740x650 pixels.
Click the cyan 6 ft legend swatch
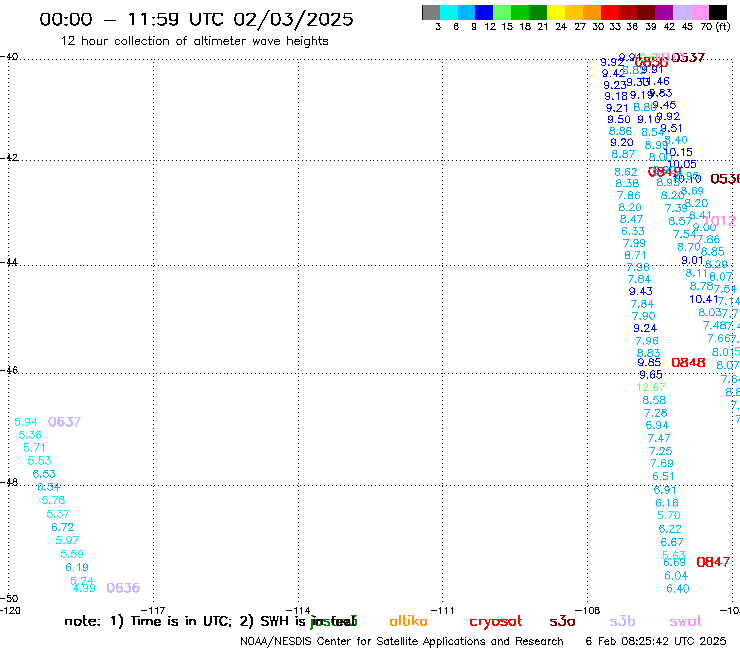pos(449,12)
